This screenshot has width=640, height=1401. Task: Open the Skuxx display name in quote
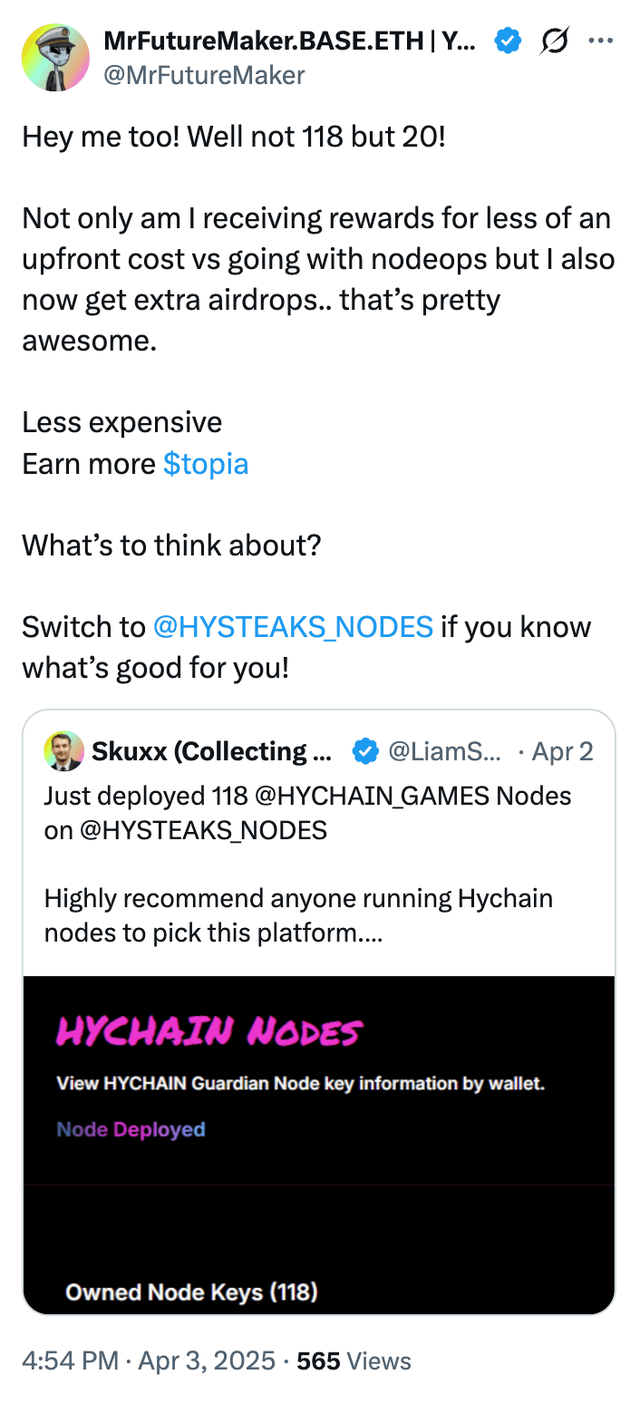click(212, 751)
